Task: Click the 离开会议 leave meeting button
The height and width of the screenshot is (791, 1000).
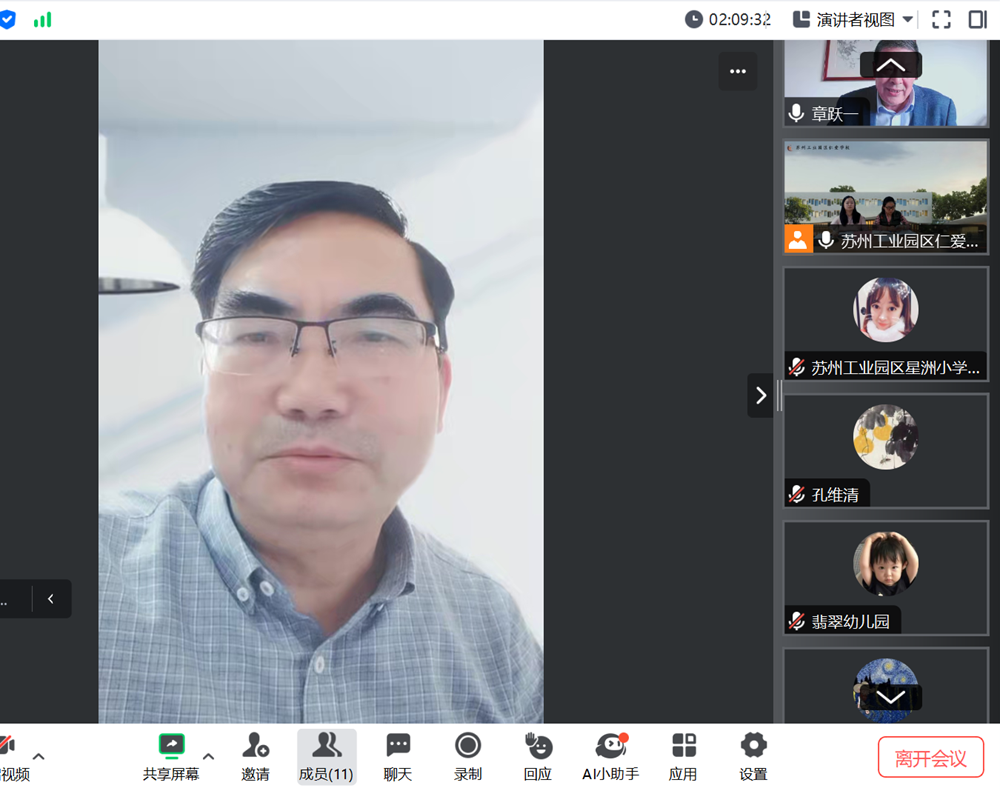Action: tap(930, 758)
